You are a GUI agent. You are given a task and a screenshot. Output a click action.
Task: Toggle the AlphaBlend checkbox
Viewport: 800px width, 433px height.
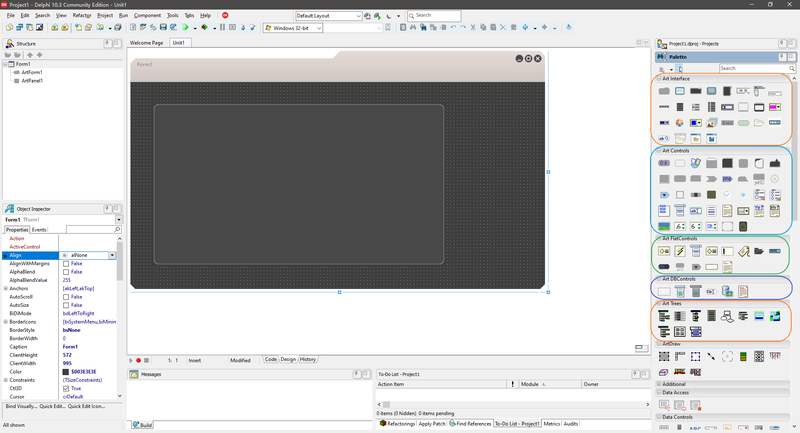tap(66, 272)
